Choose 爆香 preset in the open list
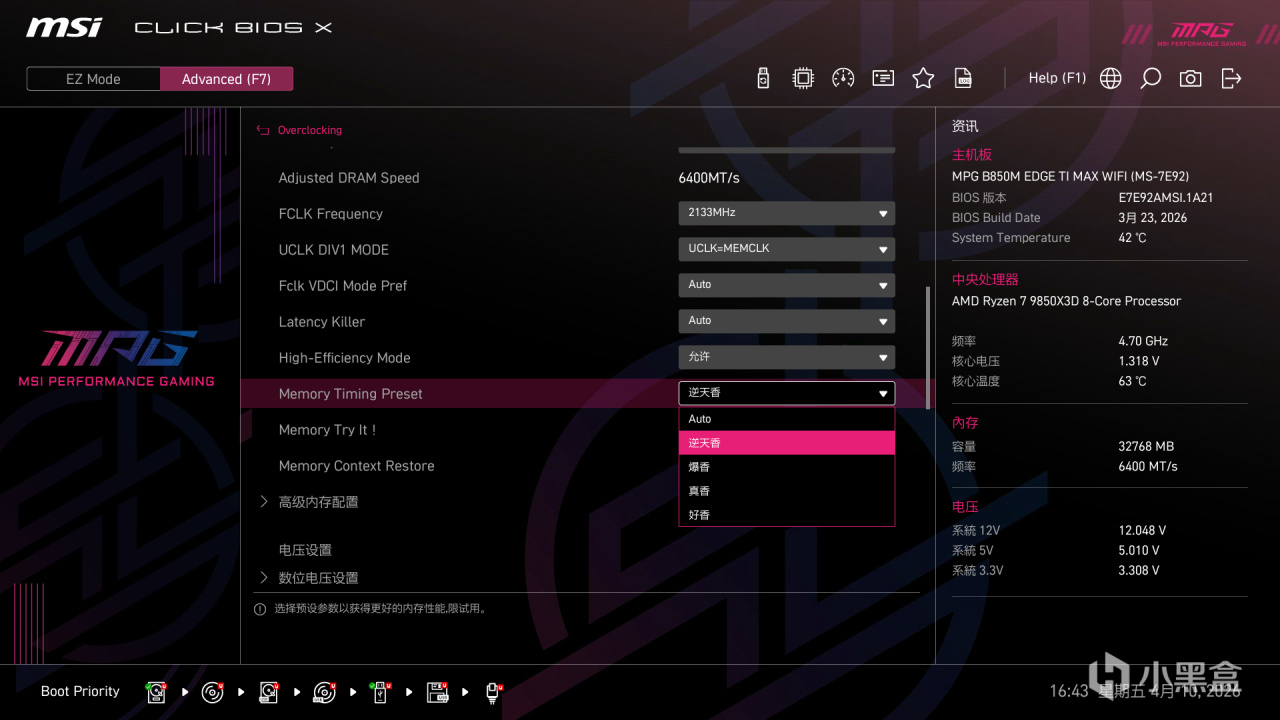This screenshot has width=1280, height=720. tap(786, 467)
